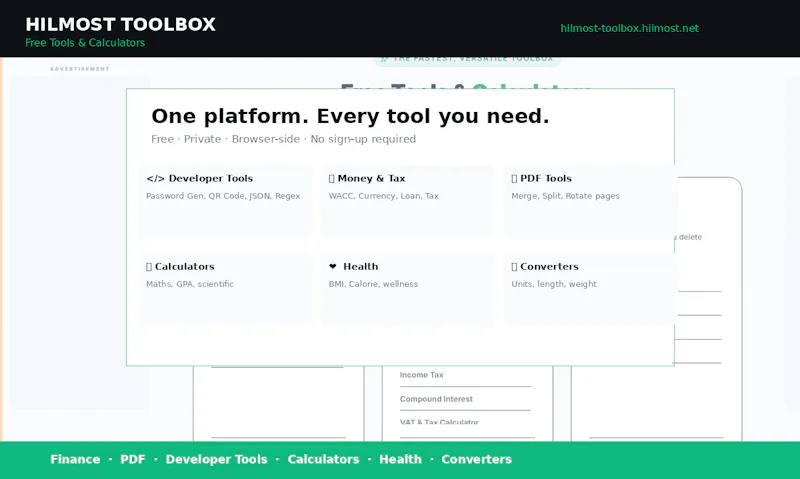
Task: Click 'BMI, Calorie, wellness' text
Action: (373, 284)
